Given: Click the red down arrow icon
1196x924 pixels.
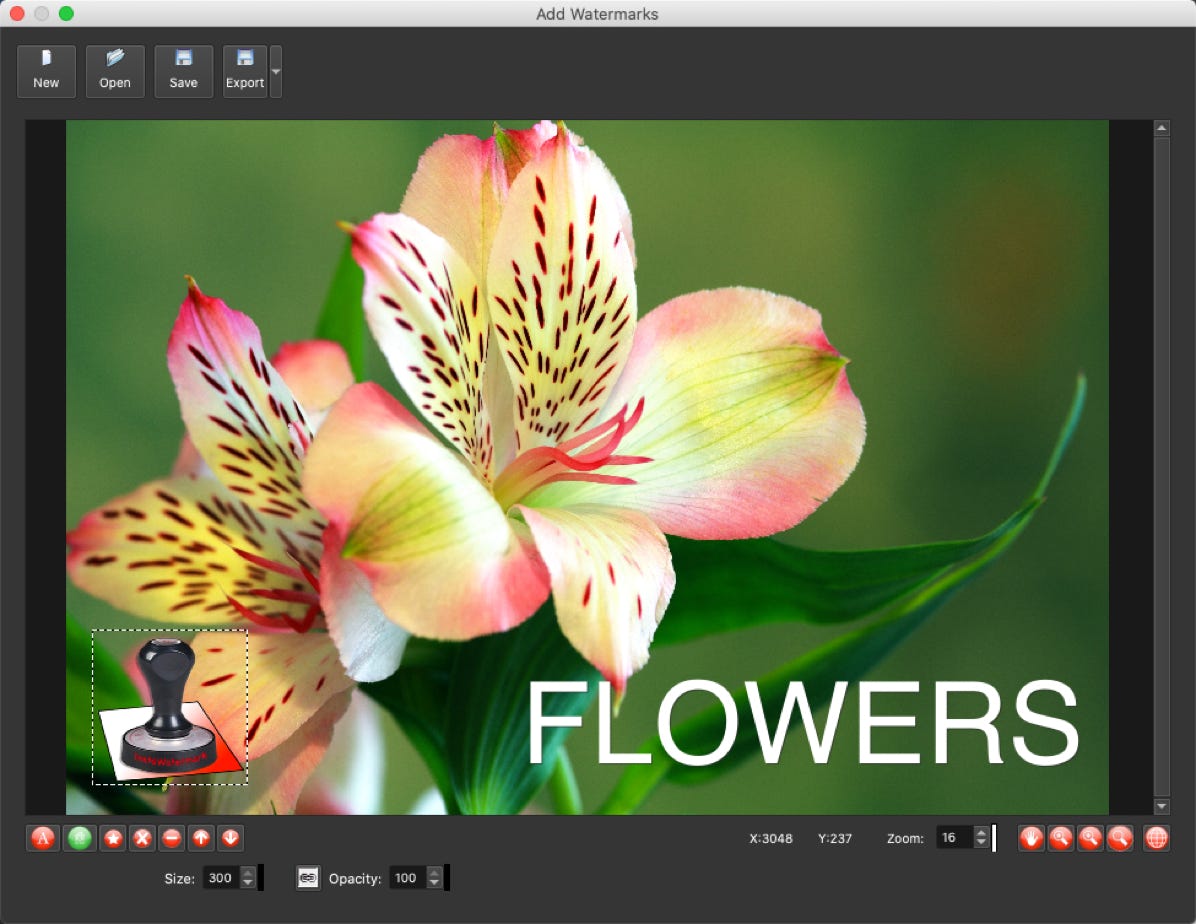Looking at the screenshot, I should point(230,838).
